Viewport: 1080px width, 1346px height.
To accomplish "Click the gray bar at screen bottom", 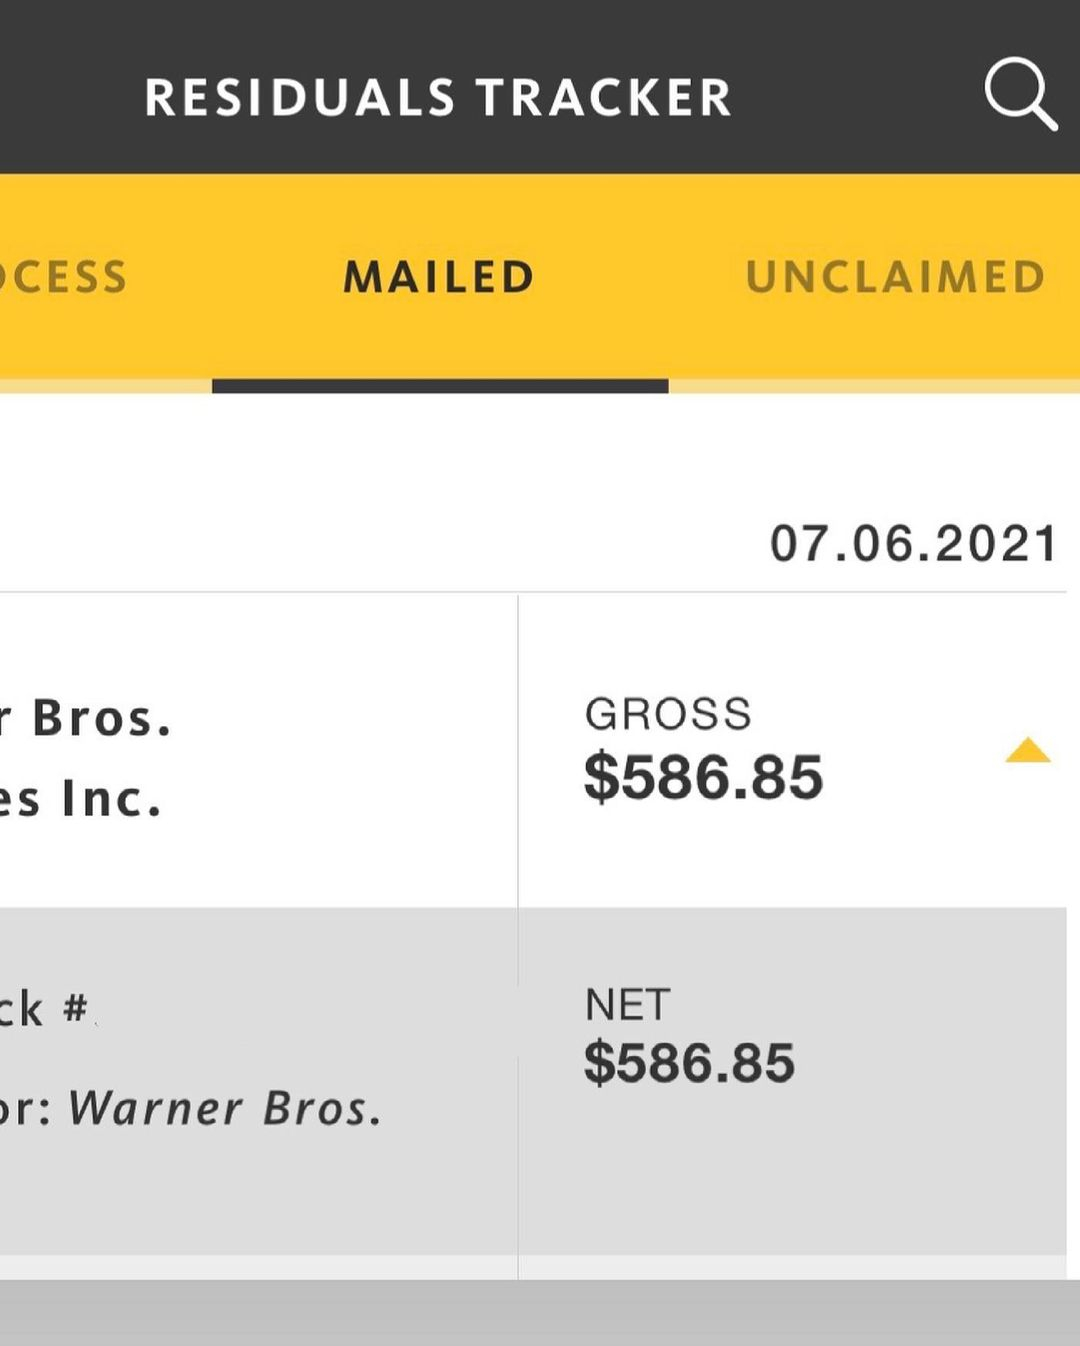I will [x=540, y=1314].
